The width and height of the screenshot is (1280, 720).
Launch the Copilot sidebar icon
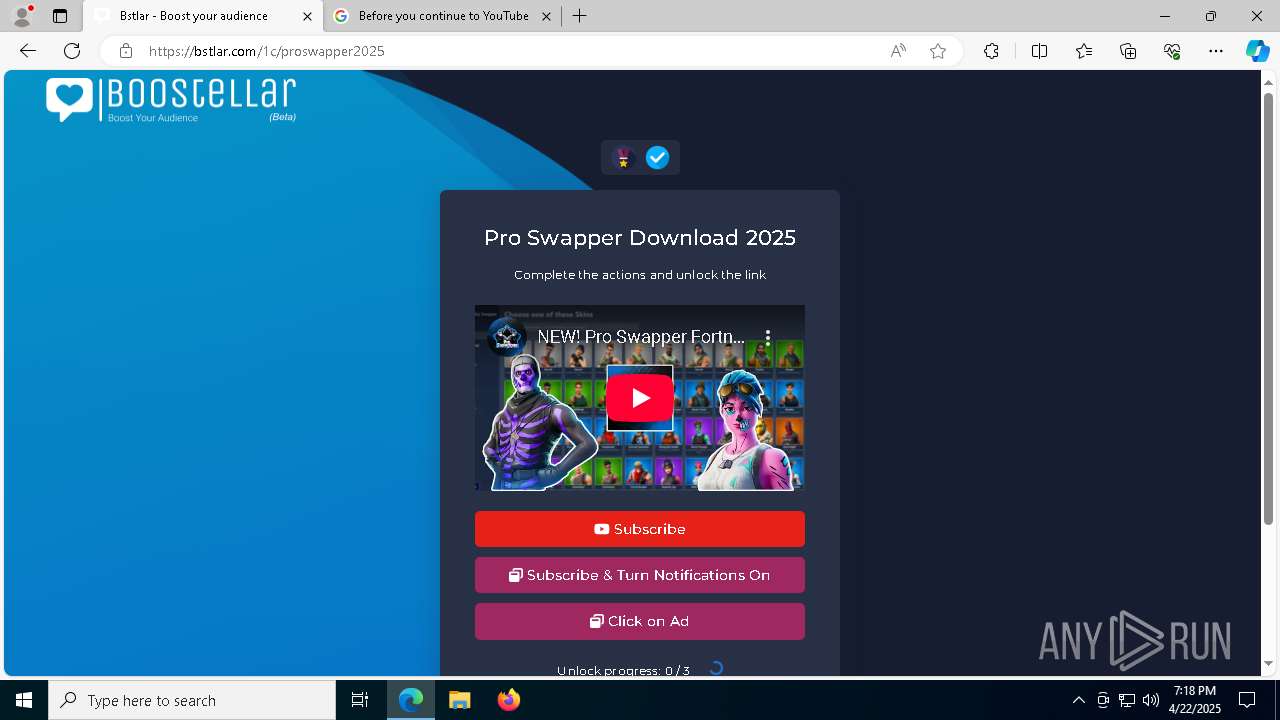click(x=1257, y=51)
